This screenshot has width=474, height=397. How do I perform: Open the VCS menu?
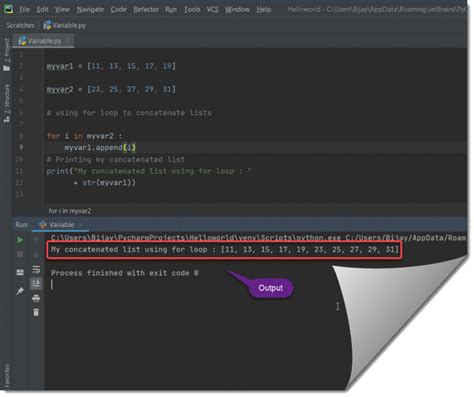coord(213,9)
